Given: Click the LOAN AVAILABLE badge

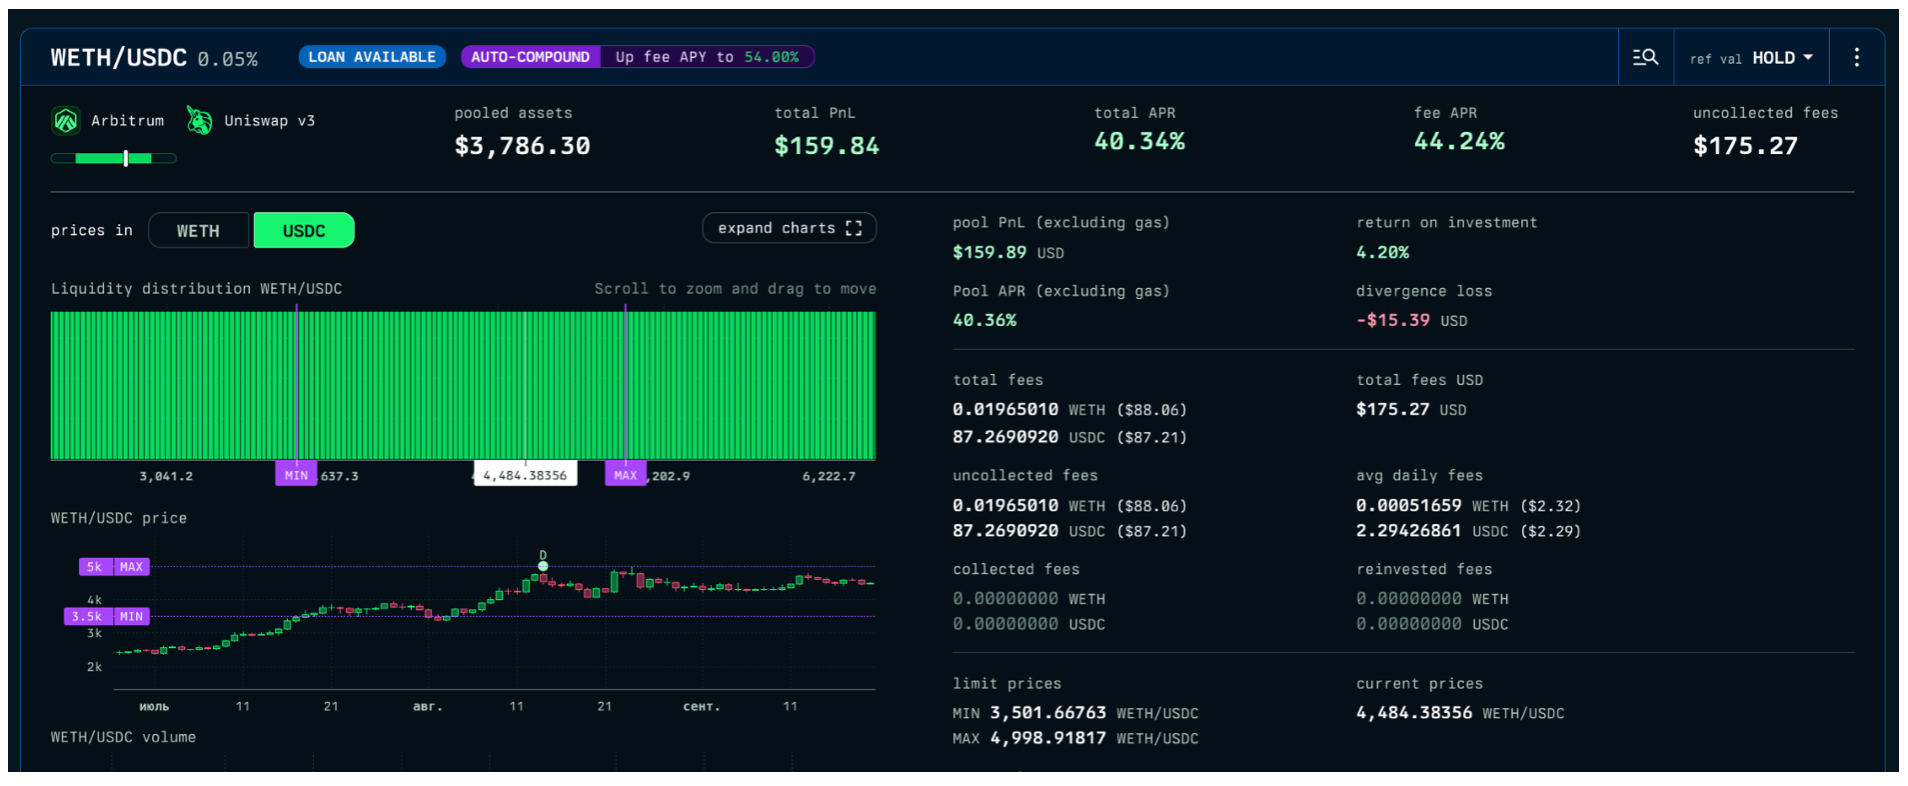Looking at the screenshot, I should 372,57.
